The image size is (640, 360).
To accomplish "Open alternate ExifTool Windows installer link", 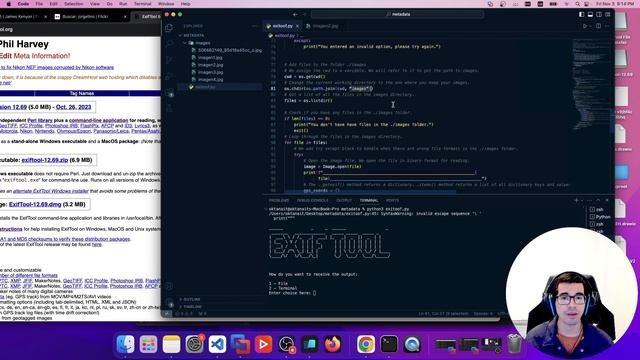I will tap(51, 191).
